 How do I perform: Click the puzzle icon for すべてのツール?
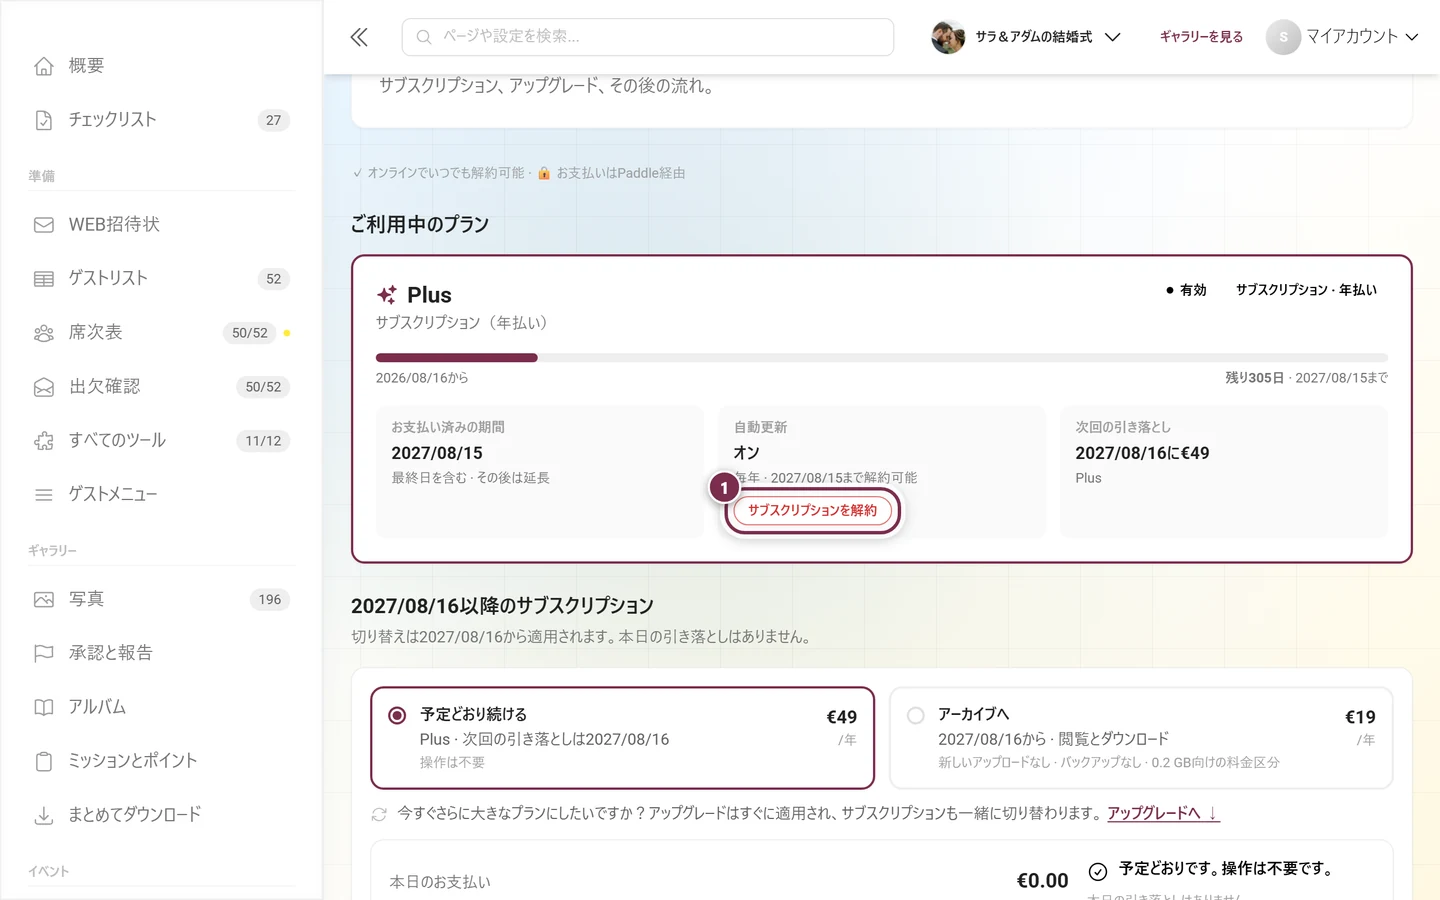pos(44,441)
